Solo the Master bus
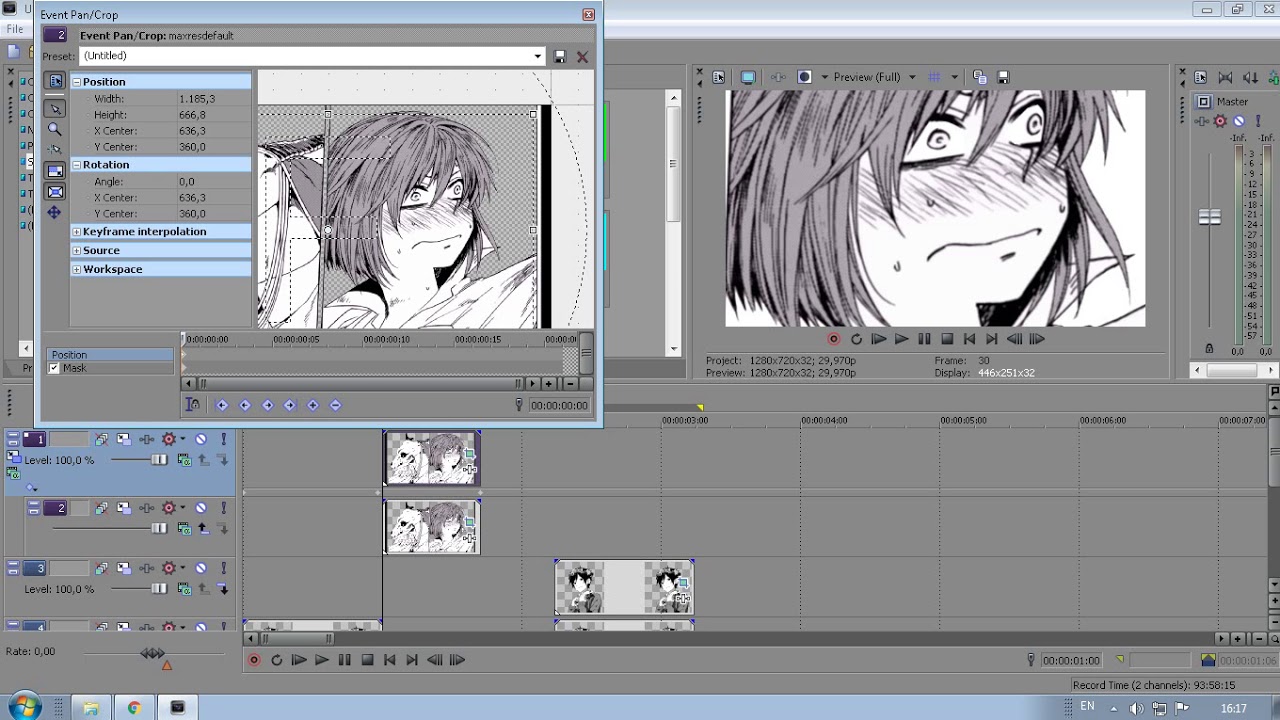 point(1257,121)
